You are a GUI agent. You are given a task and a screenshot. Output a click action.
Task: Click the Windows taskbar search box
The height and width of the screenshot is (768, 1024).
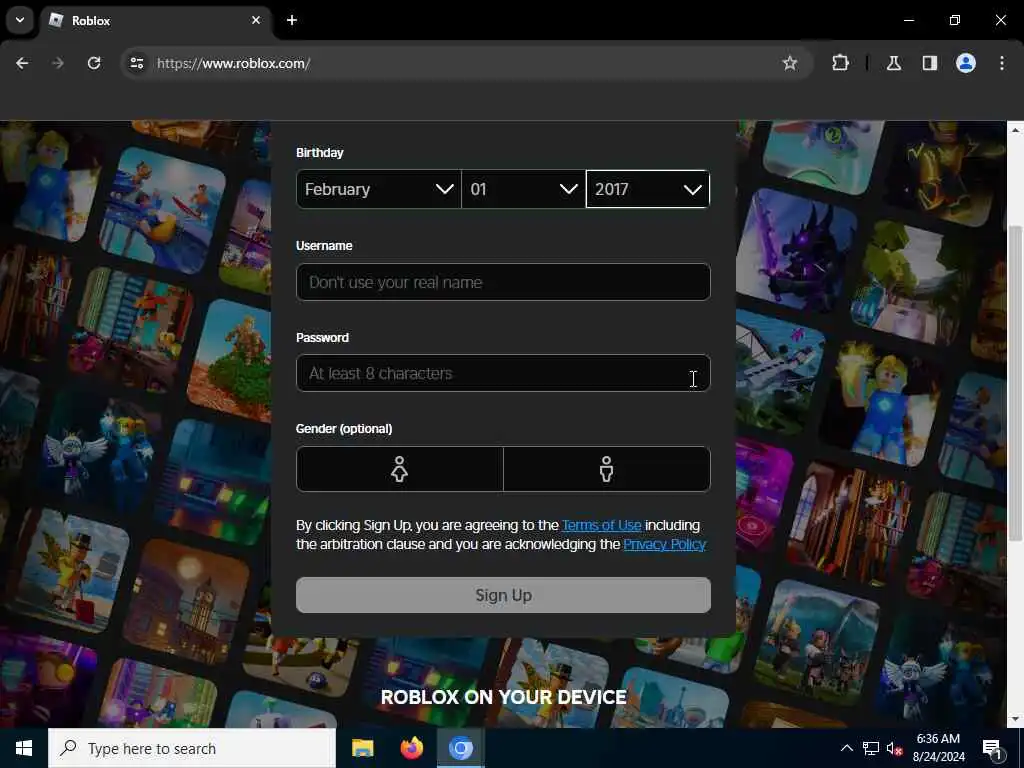tap(192, 748)
